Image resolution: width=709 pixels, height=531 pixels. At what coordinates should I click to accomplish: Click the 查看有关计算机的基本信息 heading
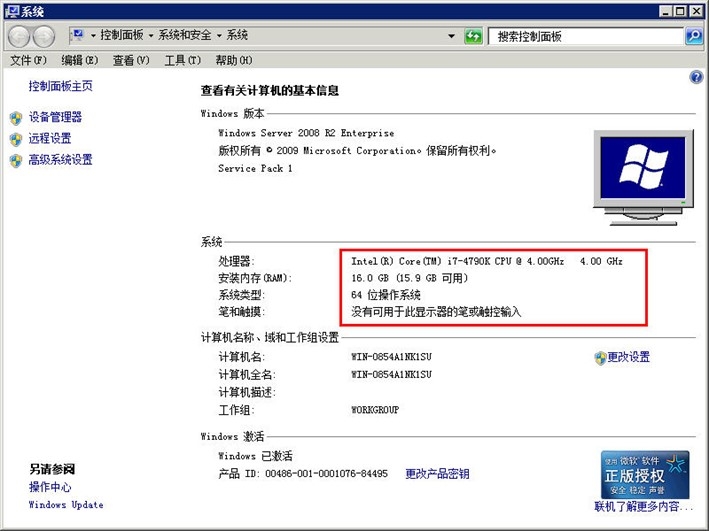pyautogui.click(x=270, y=91)
